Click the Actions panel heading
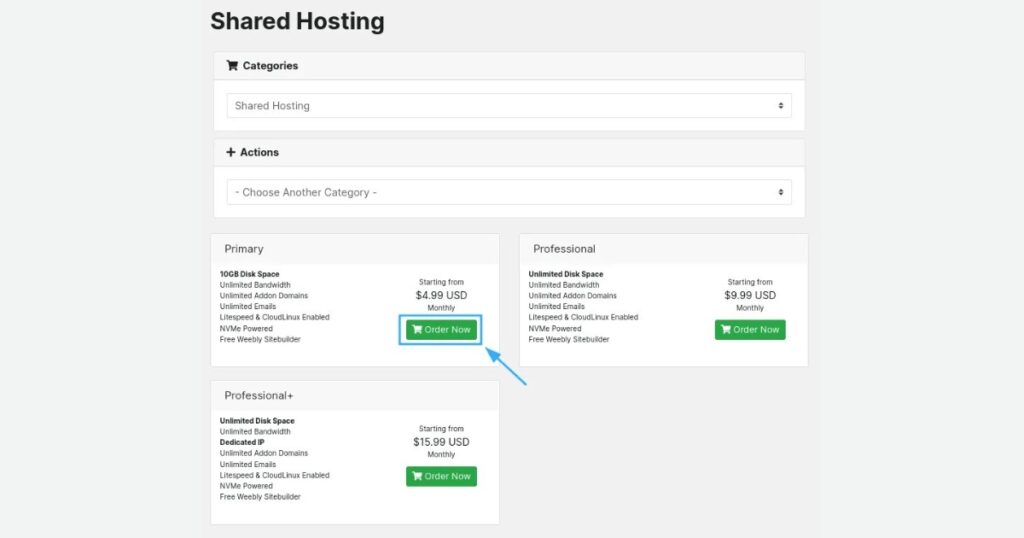This screenshot has width=1024, height=538. click(259, 152)
